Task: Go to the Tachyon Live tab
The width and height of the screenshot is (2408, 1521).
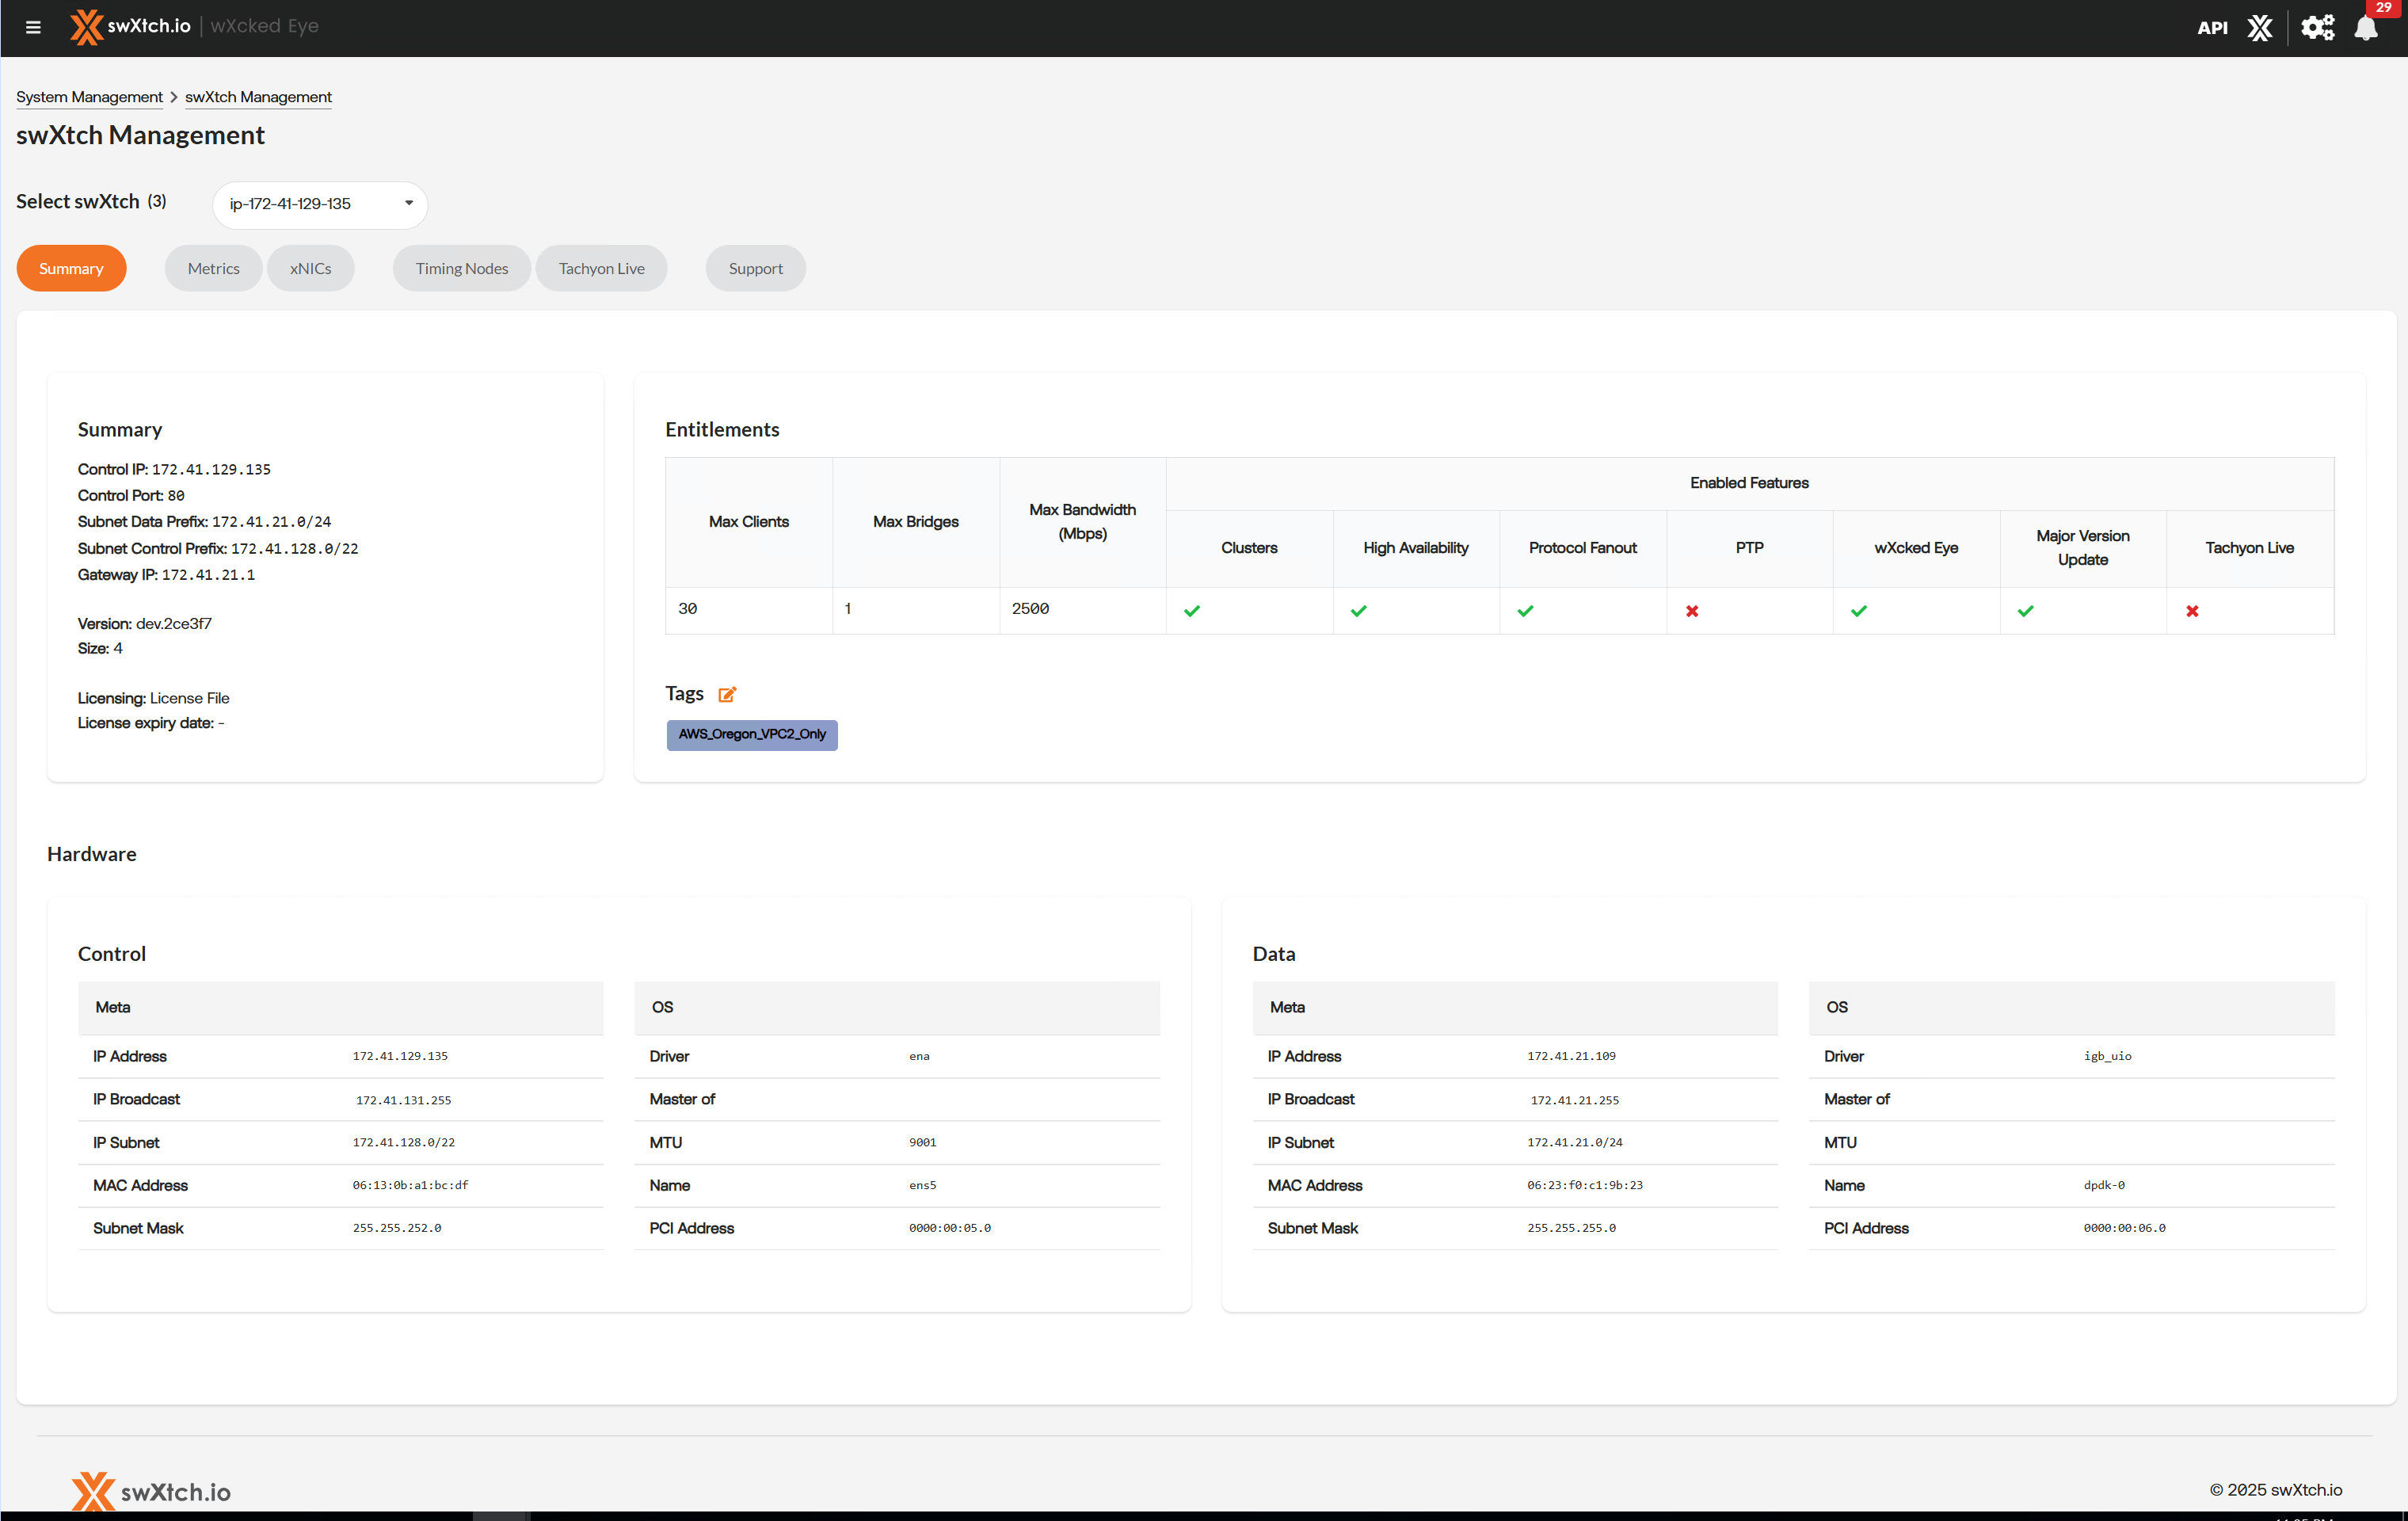Action: tap(601, 268)
